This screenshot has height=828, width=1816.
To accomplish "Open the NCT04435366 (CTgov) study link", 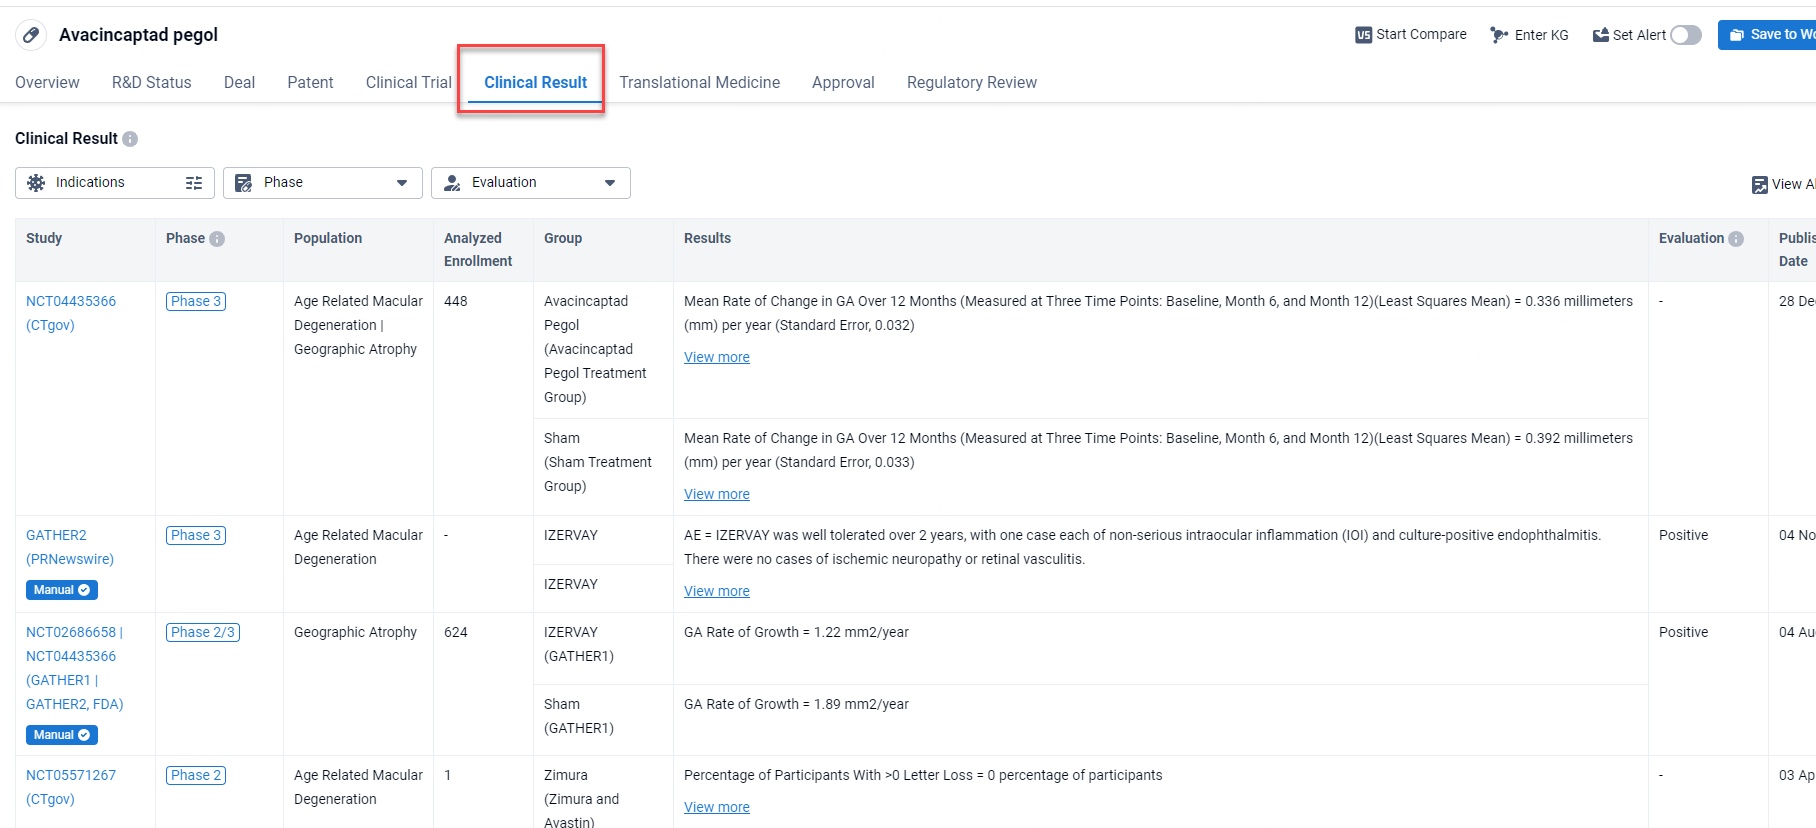I will point(71,301).
